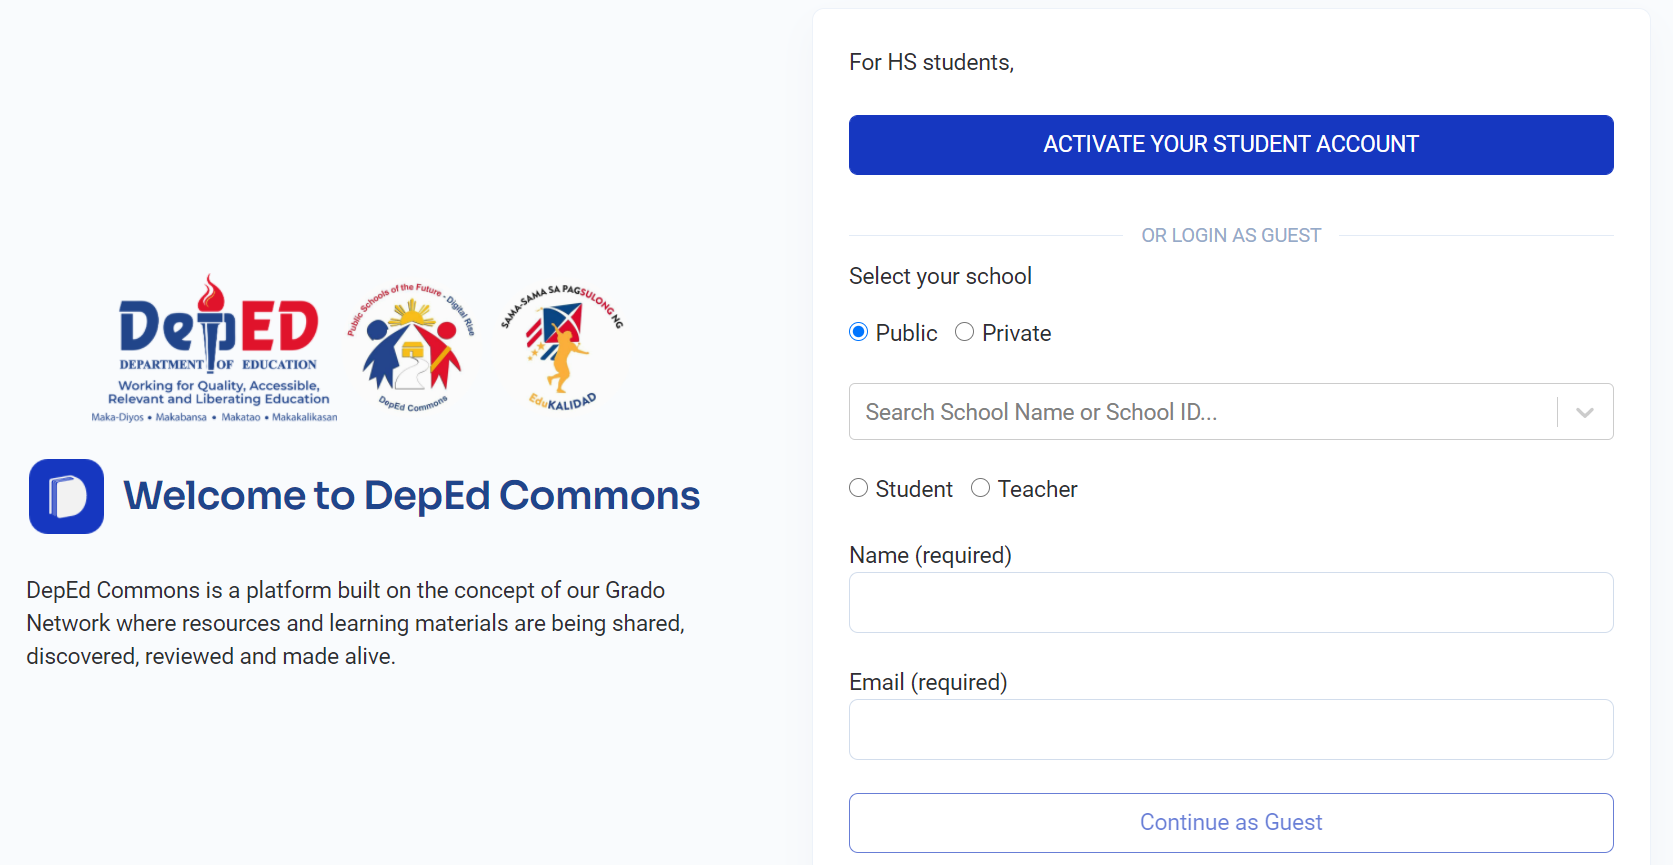The image size is (1673, 865).
Task: Focus the Name required input field
Action: point(1230,602)
